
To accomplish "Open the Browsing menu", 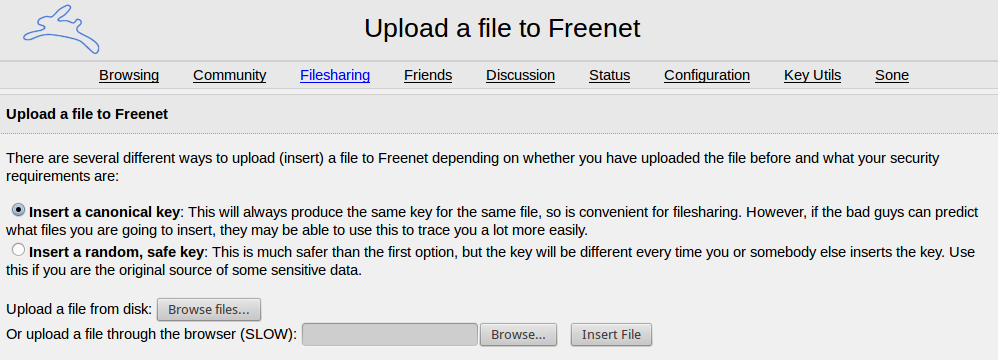I will [x=129, y=75].
